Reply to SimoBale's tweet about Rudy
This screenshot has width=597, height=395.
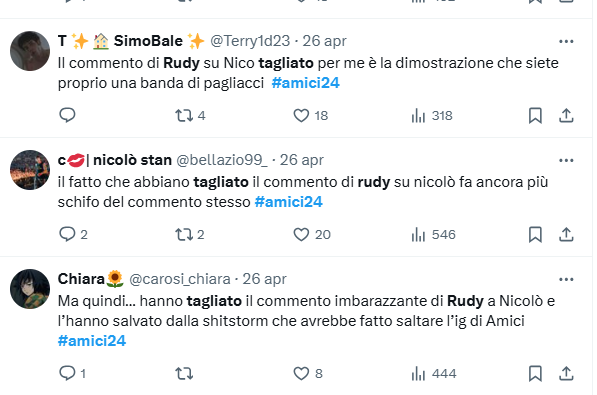tap(67, 115)
